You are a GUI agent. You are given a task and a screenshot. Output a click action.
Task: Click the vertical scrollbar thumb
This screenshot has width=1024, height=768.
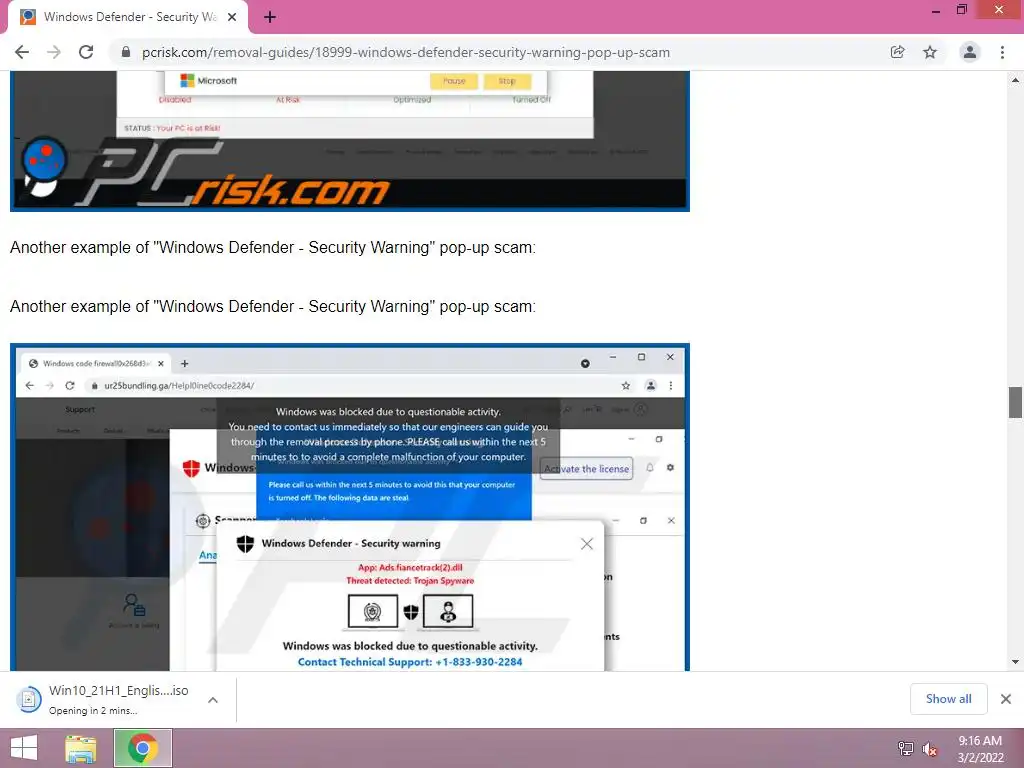[1015, 402]
